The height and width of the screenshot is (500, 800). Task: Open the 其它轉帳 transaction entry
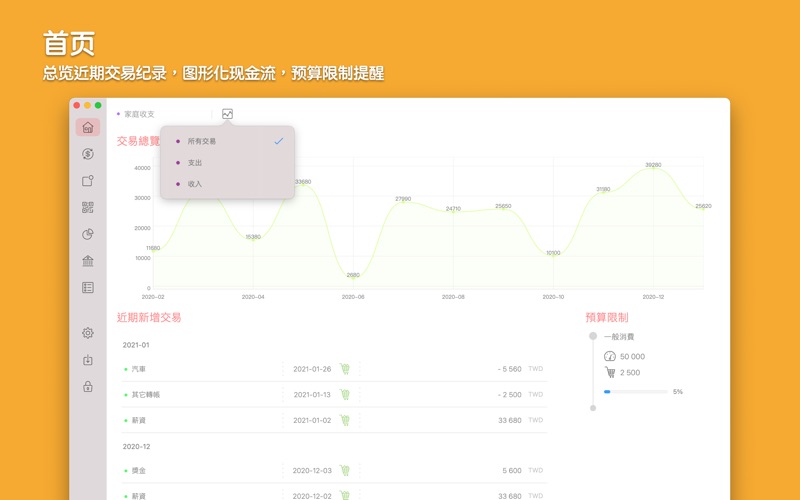click(x=200, y=394)
